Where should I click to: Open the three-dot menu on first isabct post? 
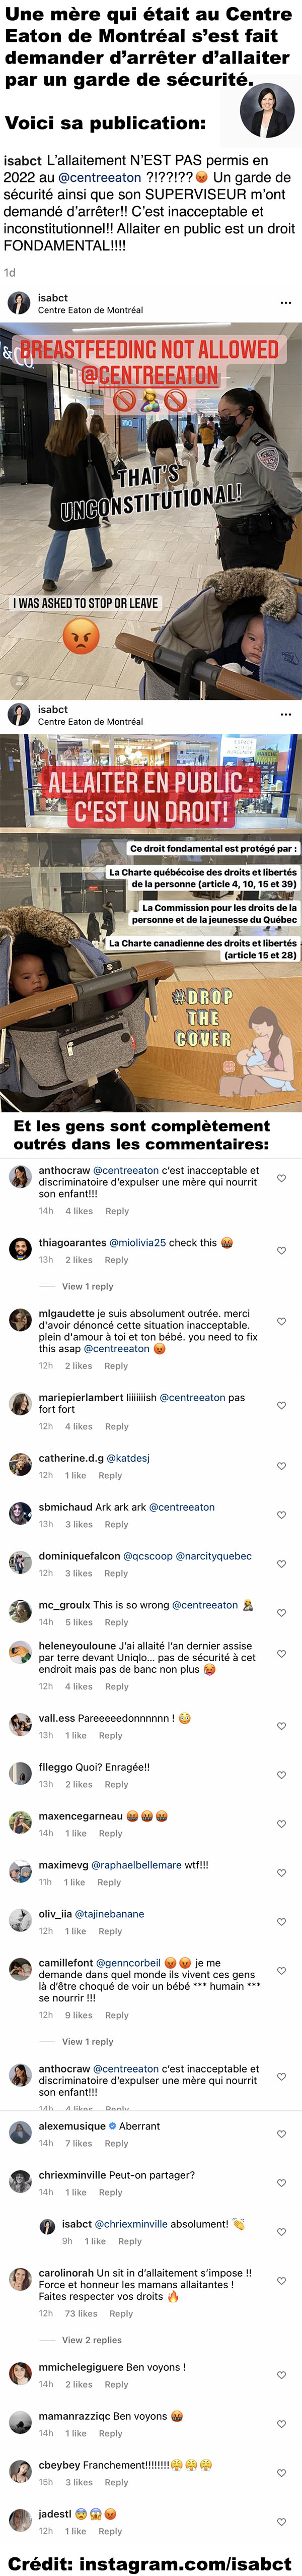tap(286, 303)
